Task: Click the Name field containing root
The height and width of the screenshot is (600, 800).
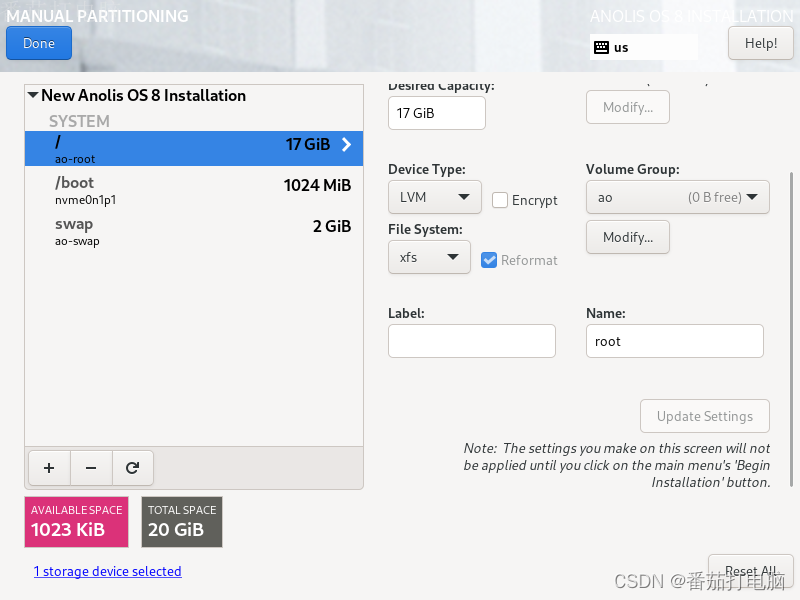Action: (x=674, y=341)
